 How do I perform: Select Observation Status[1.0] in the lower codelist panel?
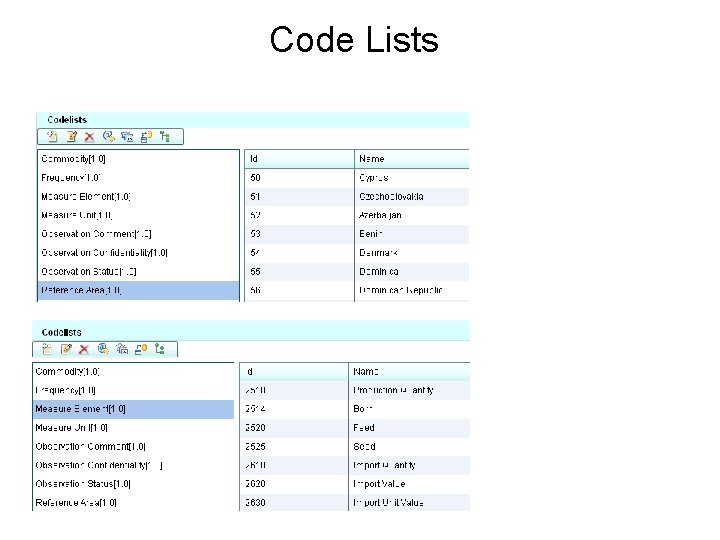pyautogui.click(x=133, y=484)
